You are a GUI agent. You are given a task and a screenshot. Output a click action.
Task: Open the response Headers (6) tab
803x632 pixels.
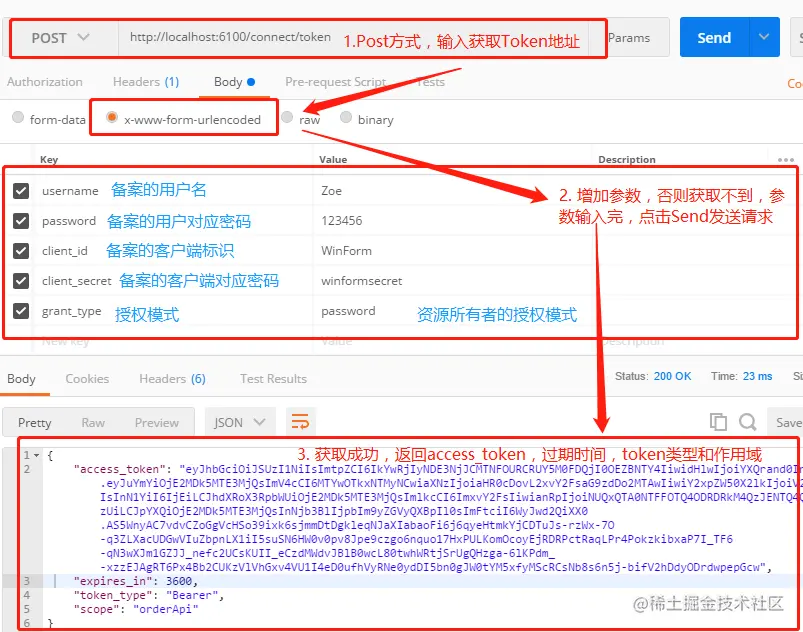tap(172, 379)
